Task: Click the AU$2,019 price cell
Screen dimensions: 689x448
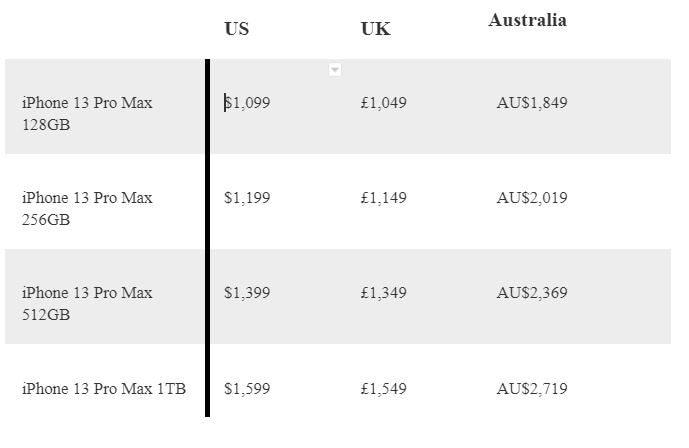Action: click(532, 197)
